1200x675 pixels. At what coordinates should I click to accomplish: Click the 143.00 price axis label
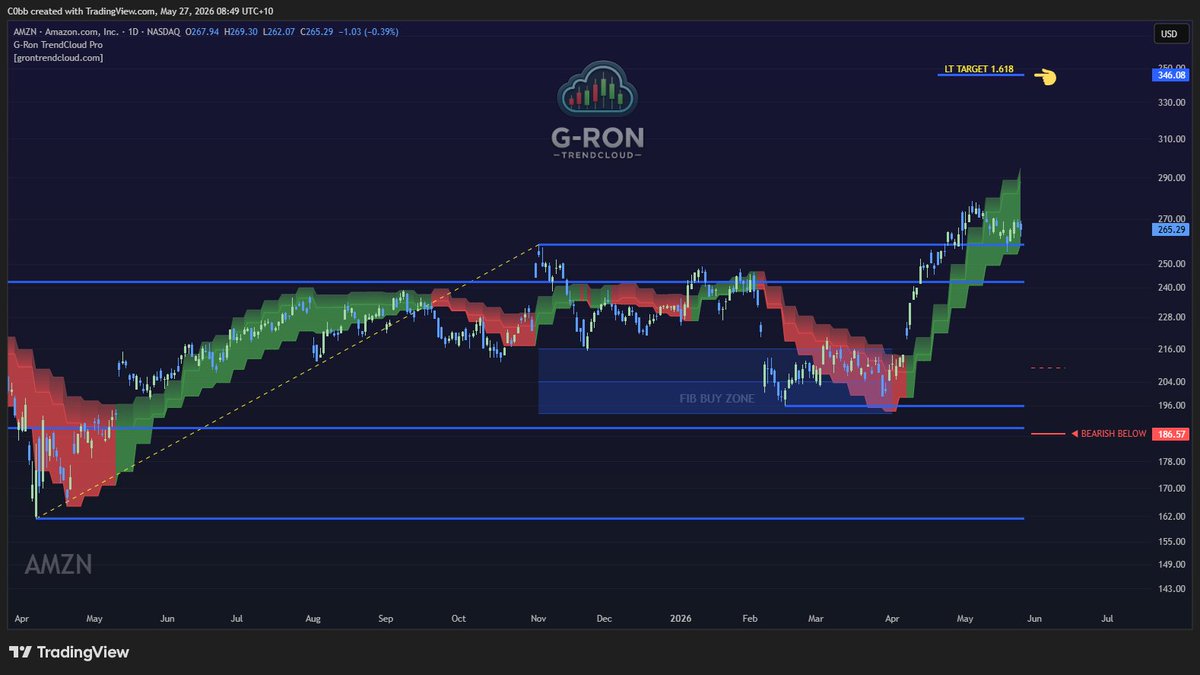coord(1172,588)
